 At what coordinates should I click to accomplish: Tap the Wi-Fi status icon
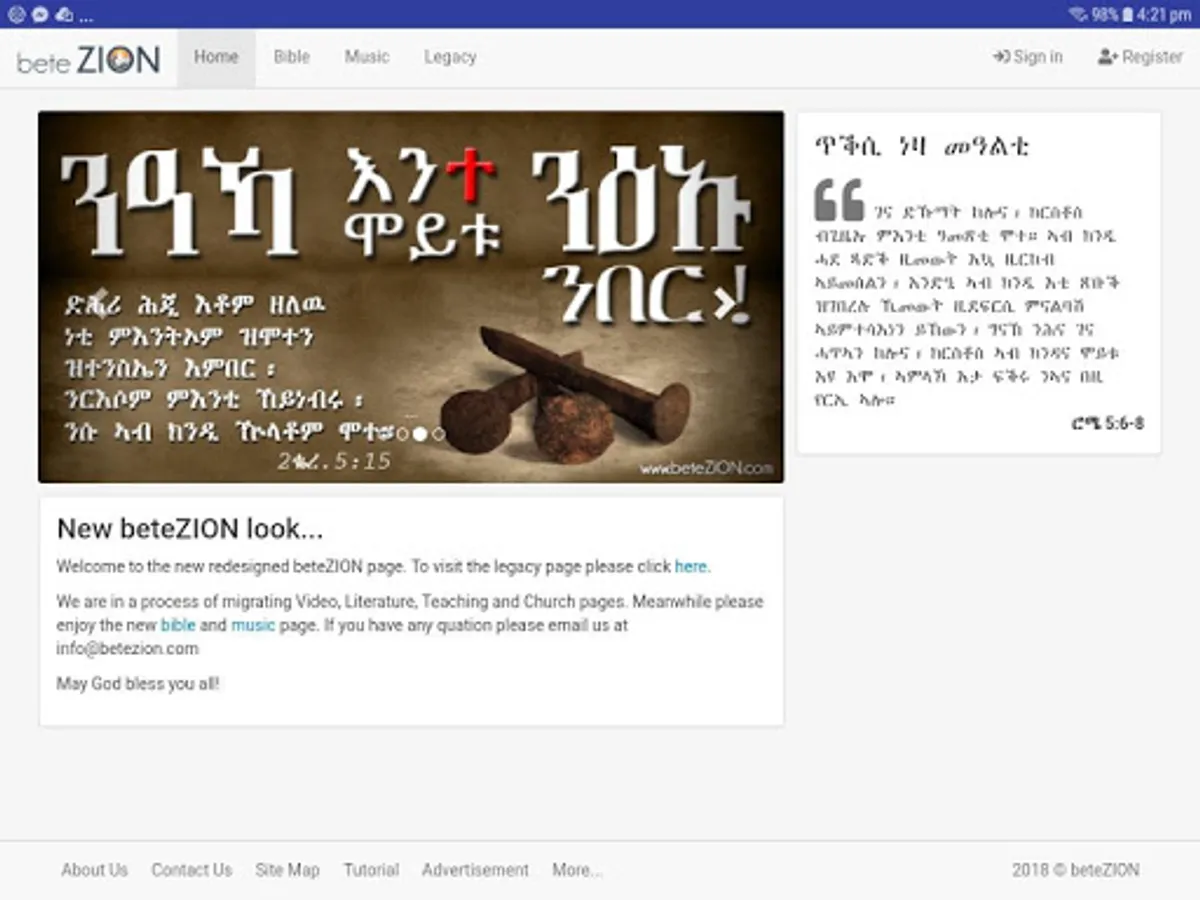coord(1078,14)
